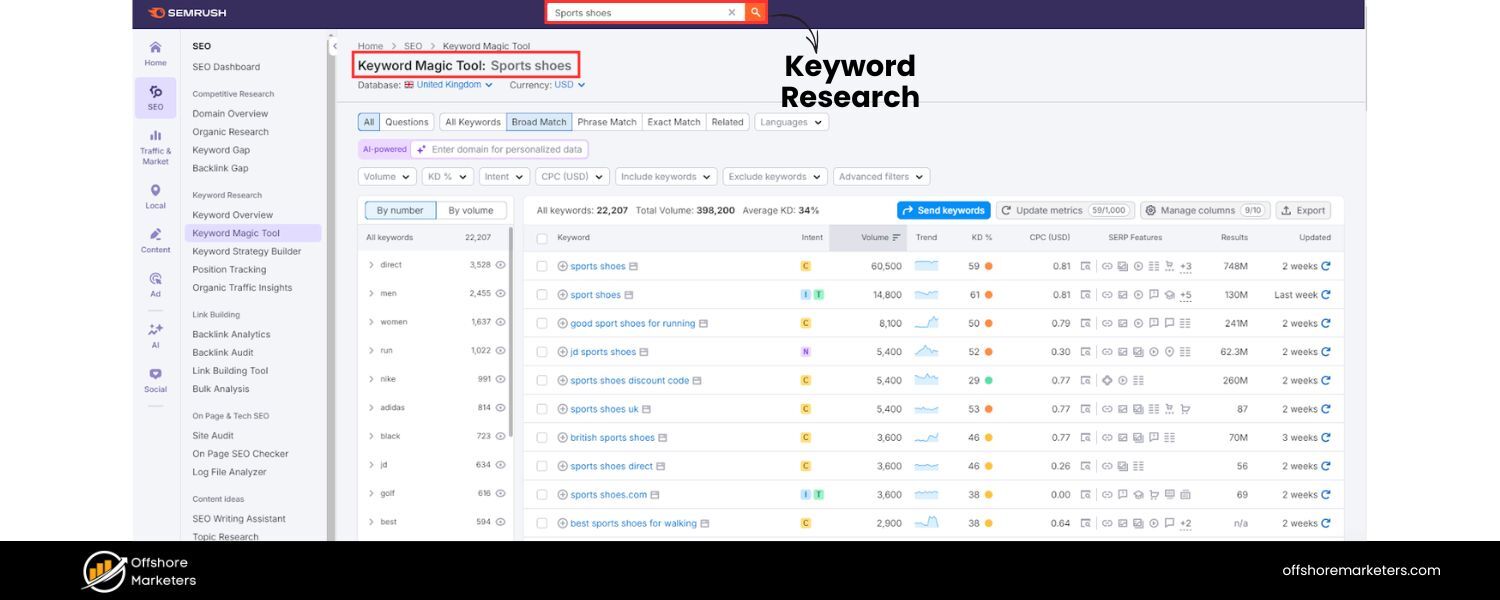This screenshot has height=600, width=1500.
Task: Tick the checkbox next to sports shoes
Action: point(541,266)
